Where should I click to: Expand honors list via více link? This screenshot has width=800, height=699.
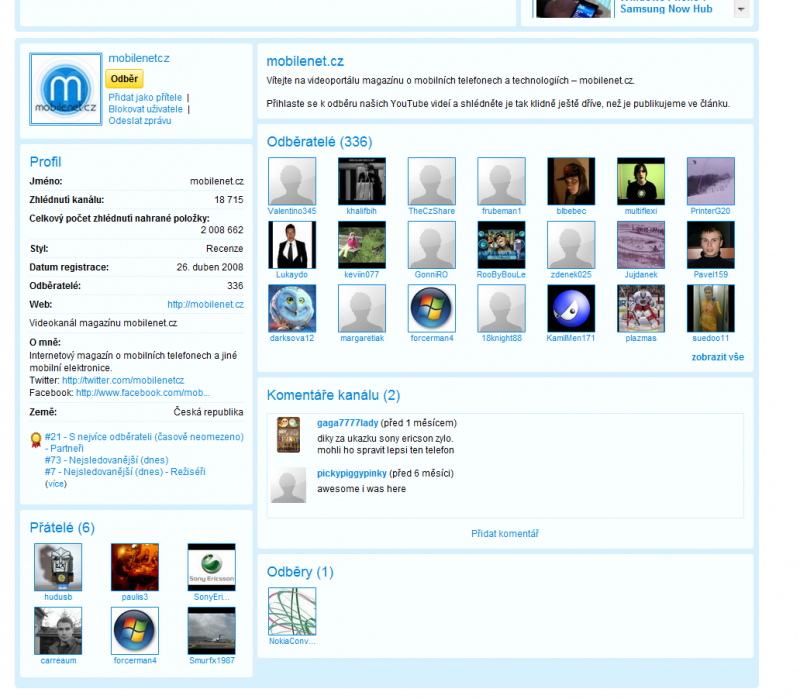(55, 483)
